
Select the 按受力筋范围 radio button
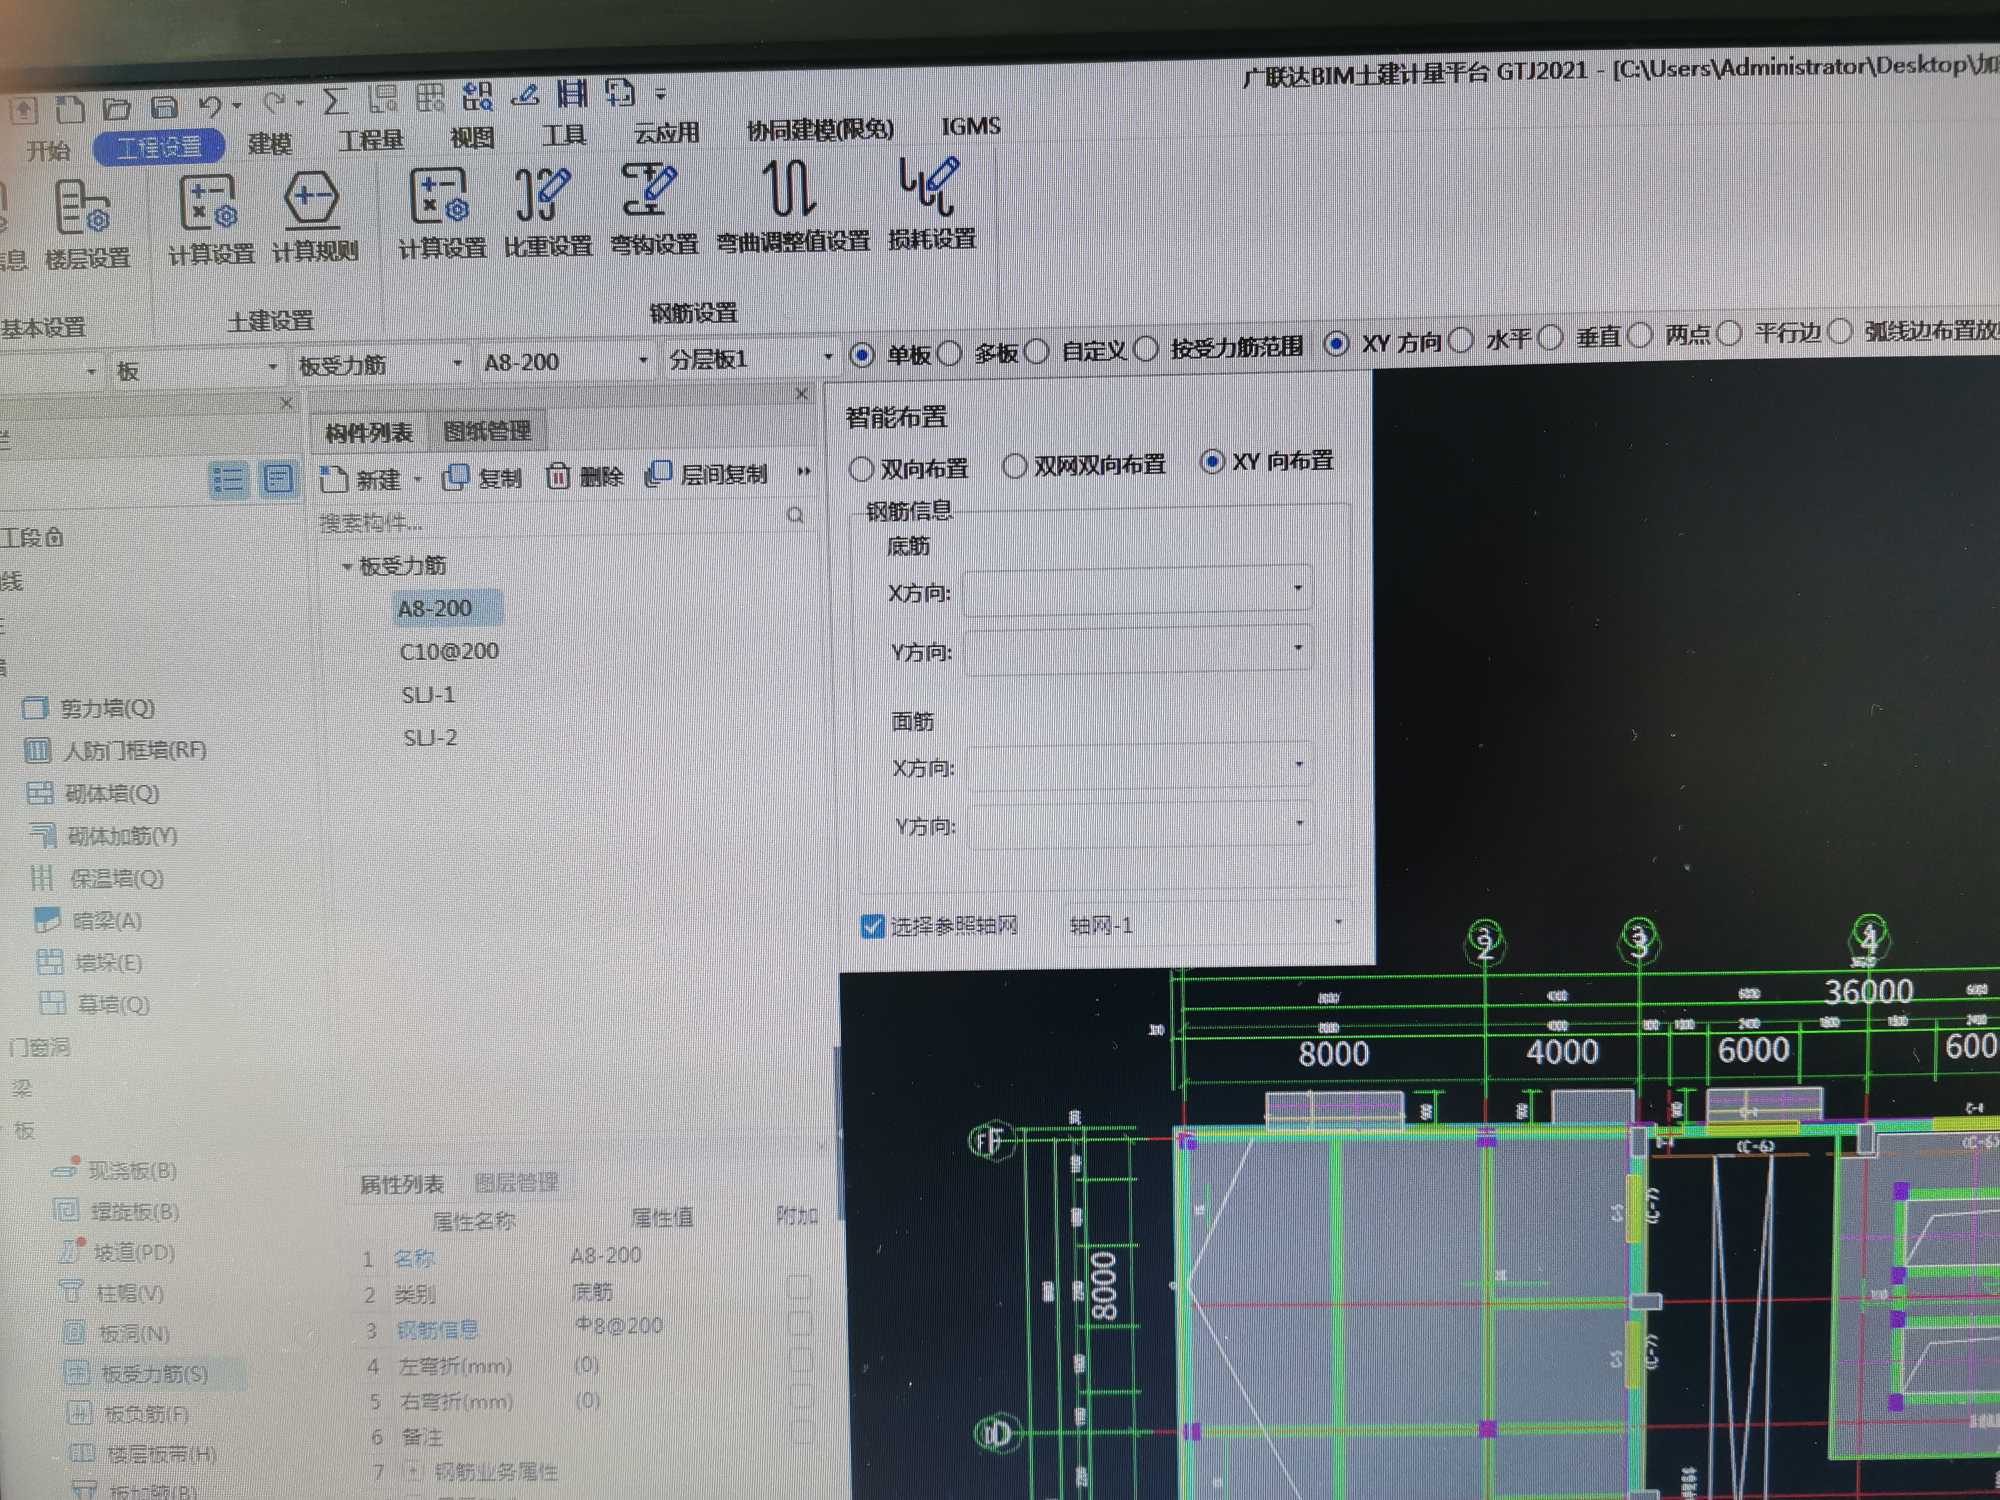pyautogui.click(x=1146, y=348)
